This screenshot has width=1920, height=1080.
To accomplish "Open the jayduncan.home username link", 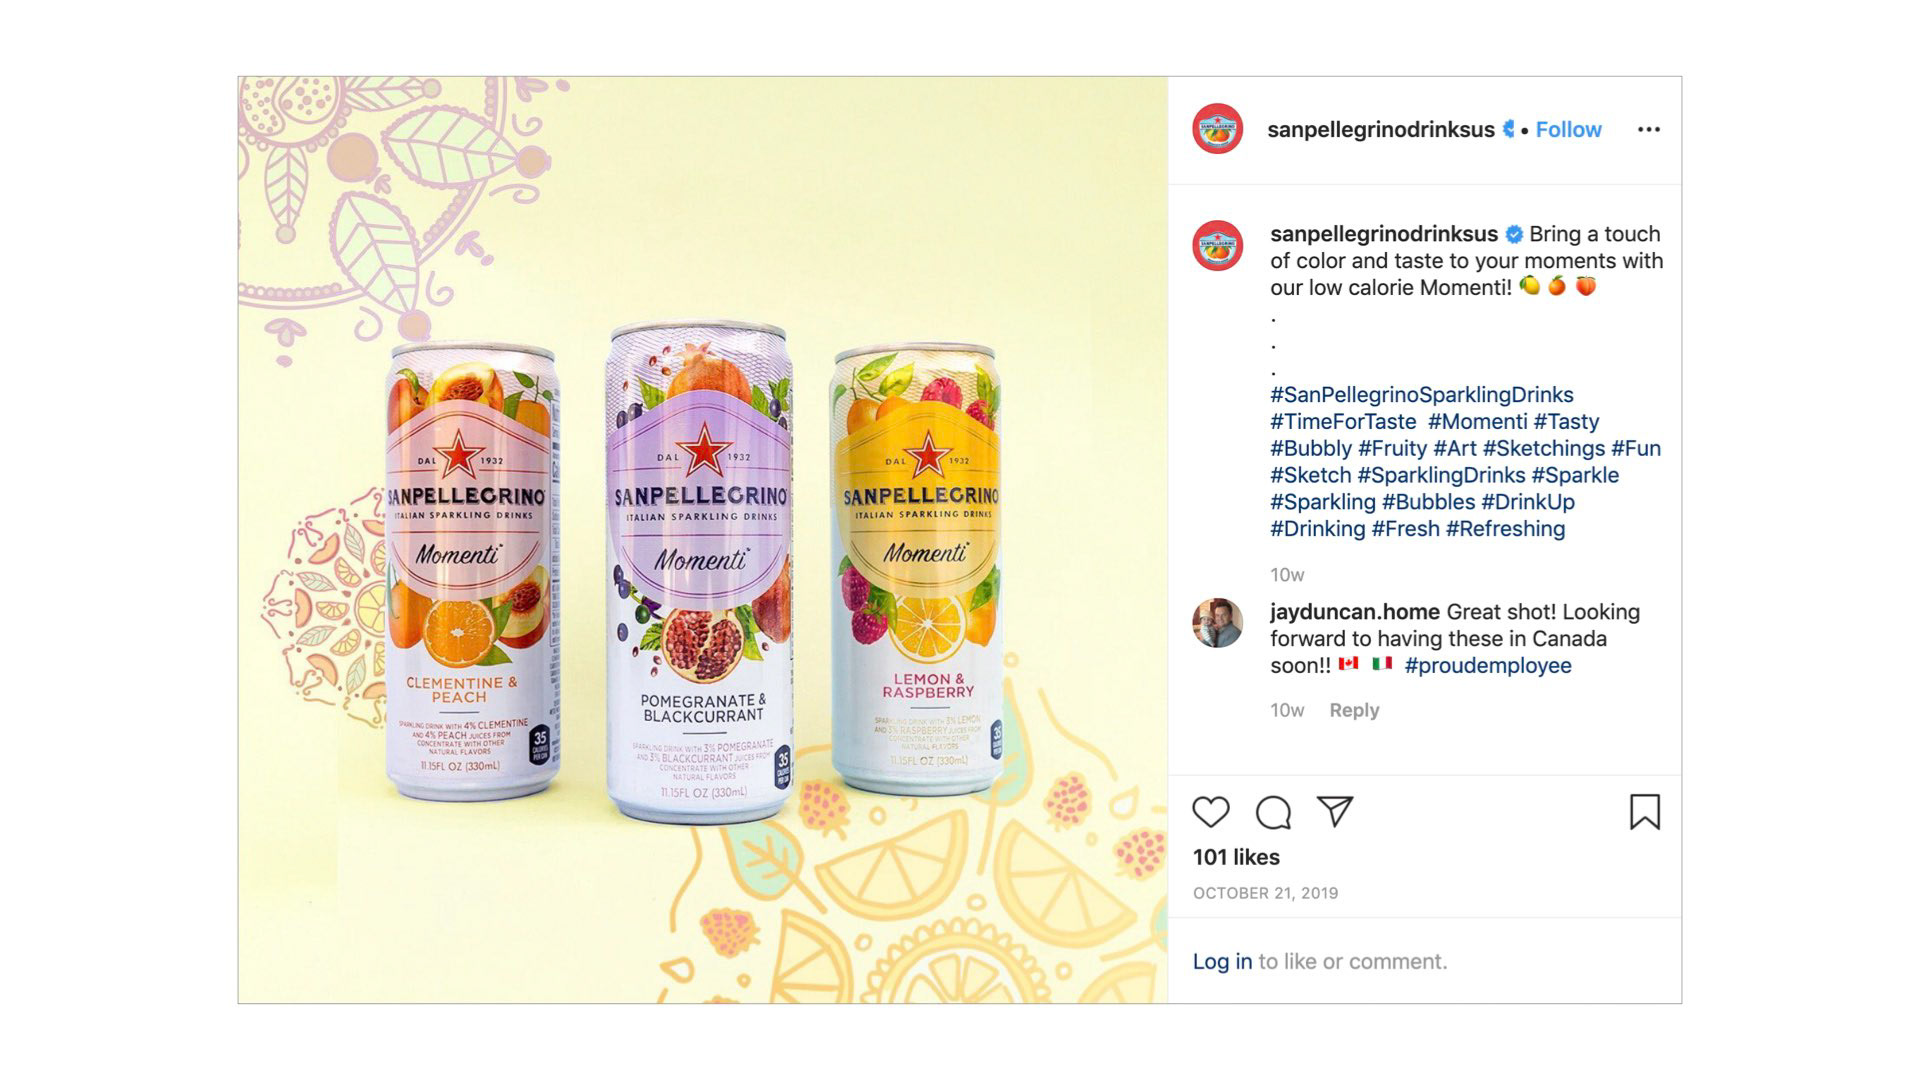I will tap(1355, 612).
